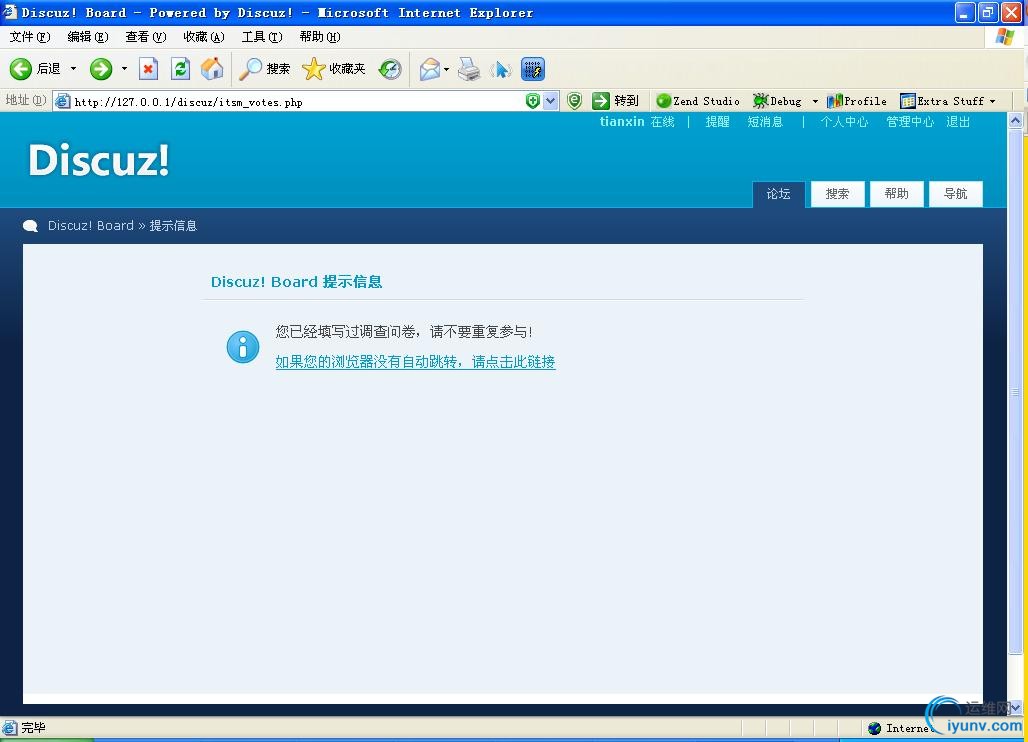Open the 工具 (Tools) menu
Viewport: 1028px width, 742px height.
pyautogui.click(x=262, y=37)
